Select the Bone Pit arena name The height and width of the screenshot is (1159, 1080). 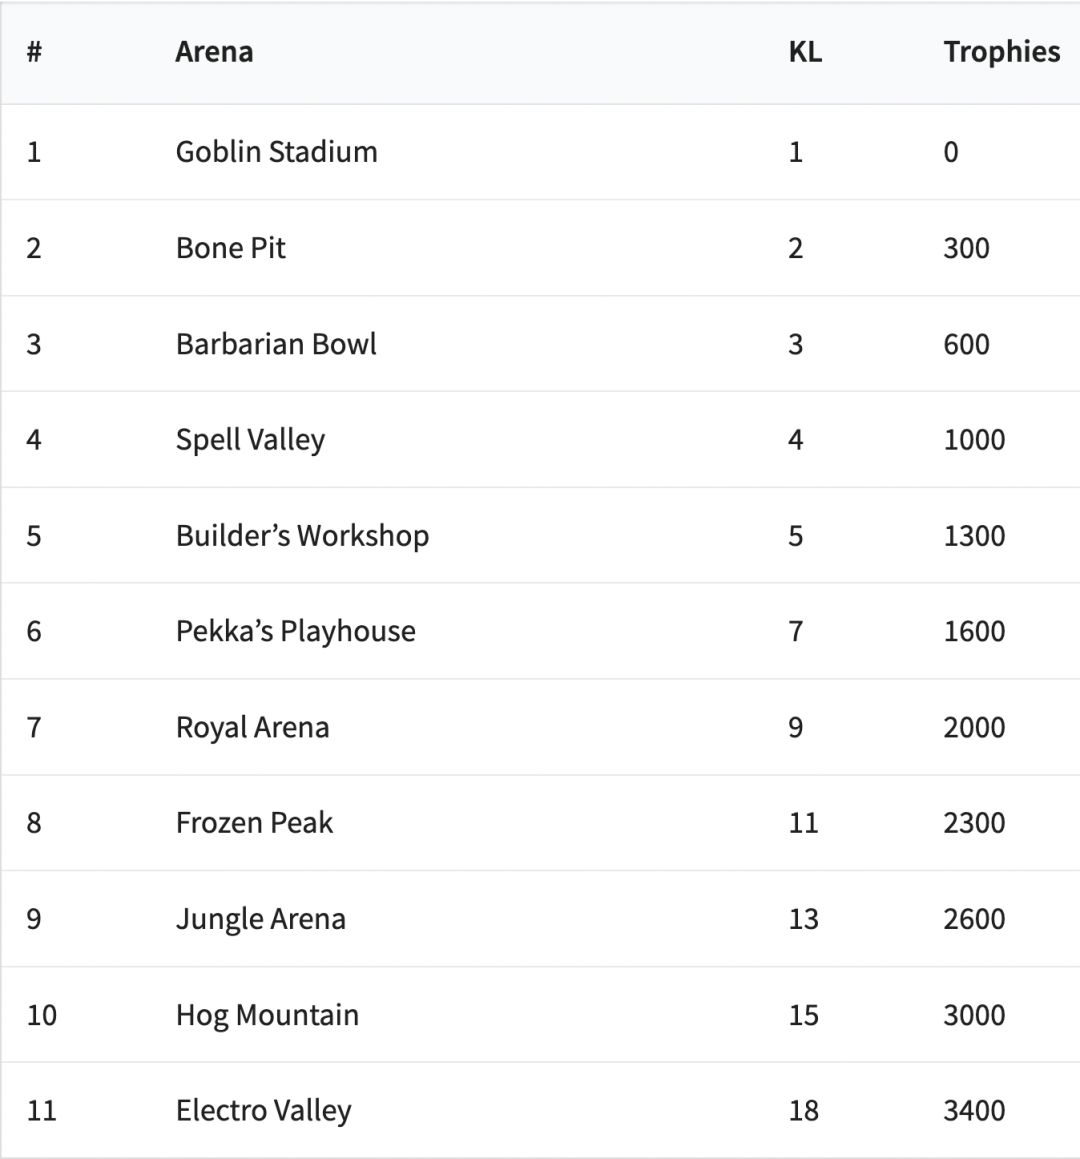pyautogui.click(x=230, y=248)
